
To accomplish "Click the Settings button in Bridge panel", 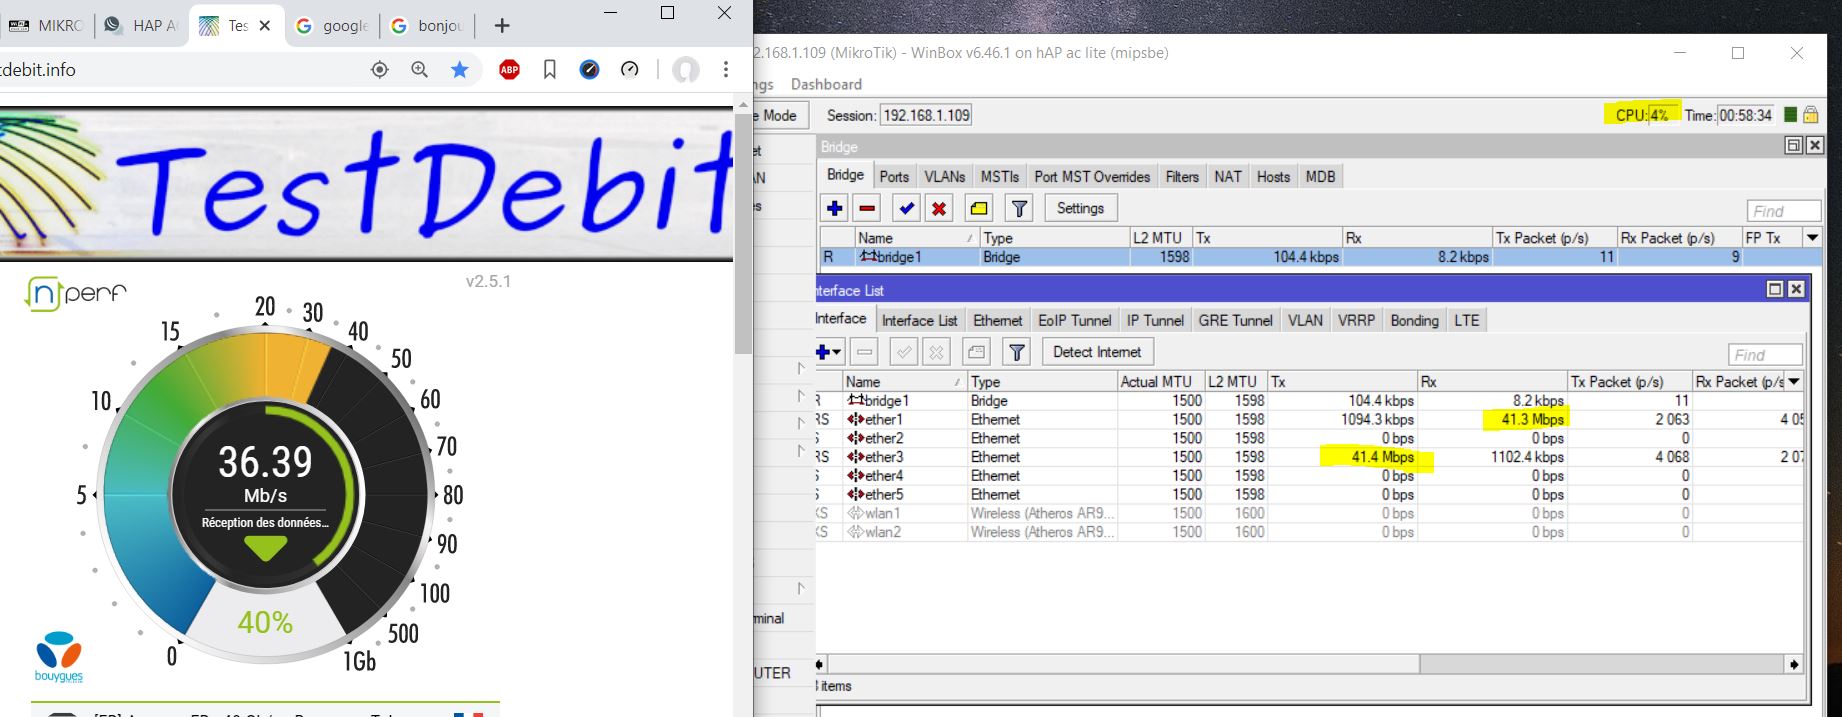I will (1080, 208).
